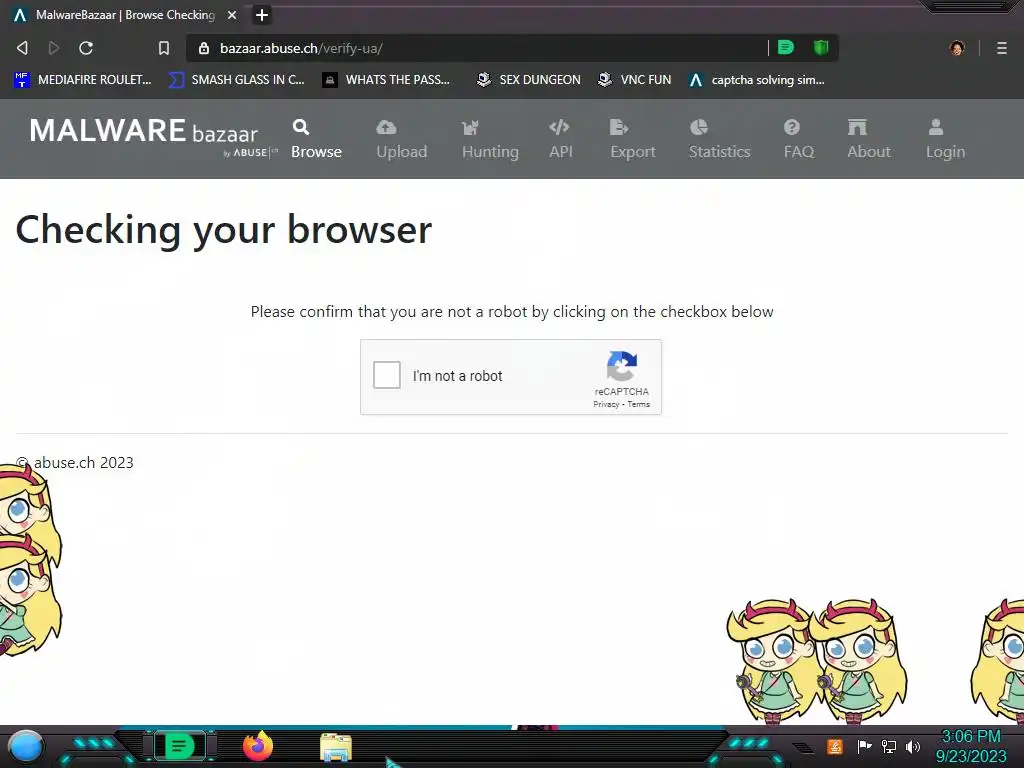The height and width of the screenshot is (768, 1024).
Task: Click the green speech-bubble icon in address bar
Action: pos(786,47)
